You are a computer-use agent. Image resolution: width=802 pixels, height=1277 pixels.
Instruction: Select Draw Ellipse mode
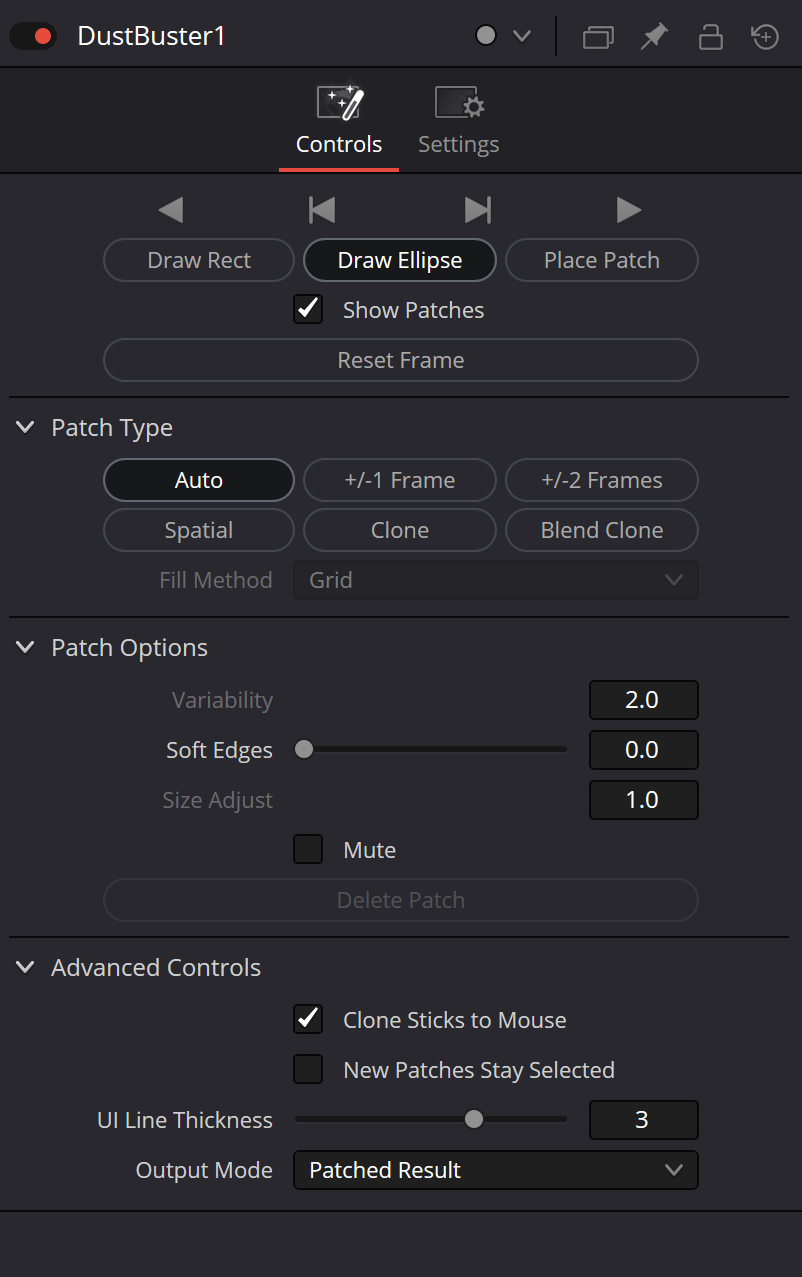coord(400,260)
